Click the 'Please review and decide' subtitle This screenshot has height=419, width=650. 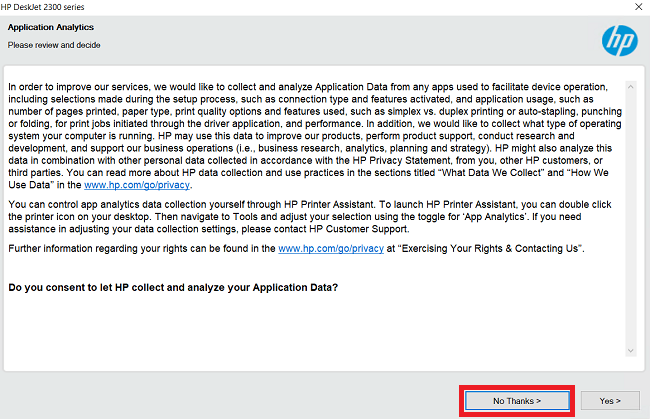54,45
